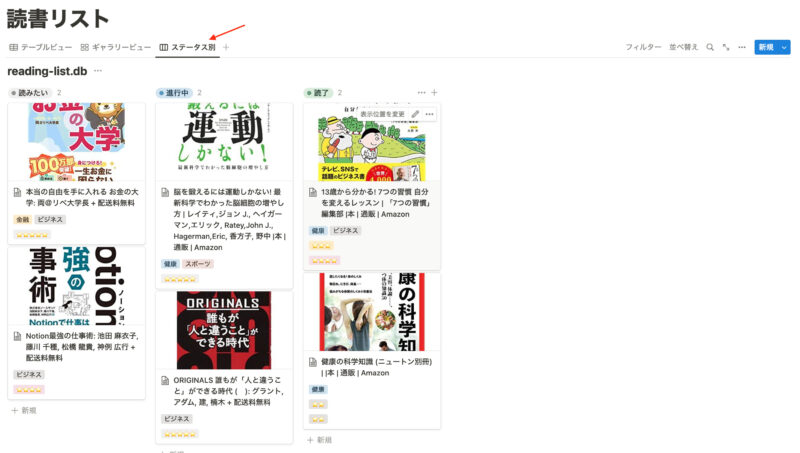Click the reading-list.db database title
The height and width of the screenshot is (453, 800).
click(x=47, y=71)
